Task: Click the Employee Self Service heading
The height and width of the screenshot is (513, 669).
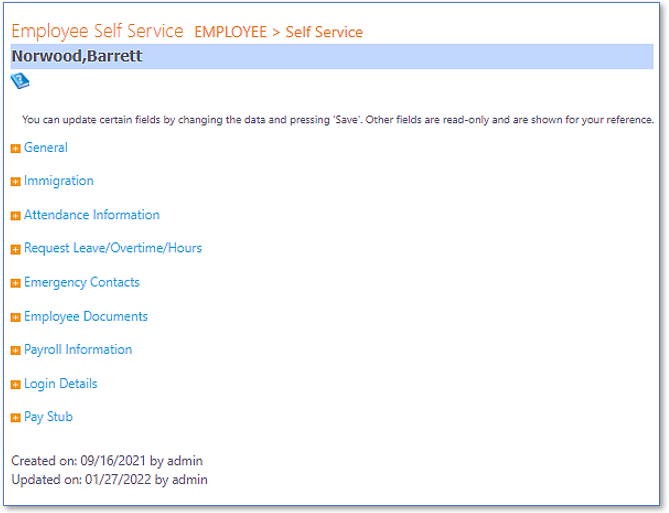Action: (x=97, y=31)
